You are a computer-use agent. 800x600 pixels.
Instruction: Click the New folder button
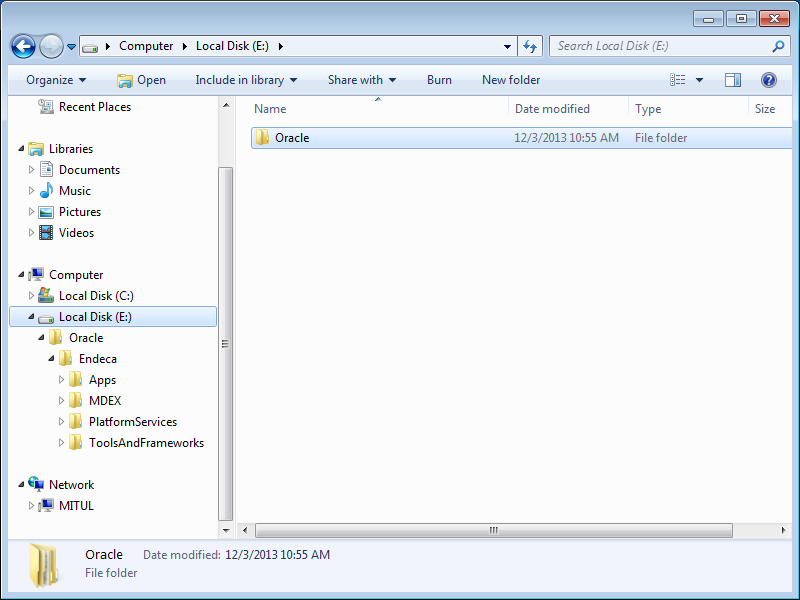tap(511, 80)
